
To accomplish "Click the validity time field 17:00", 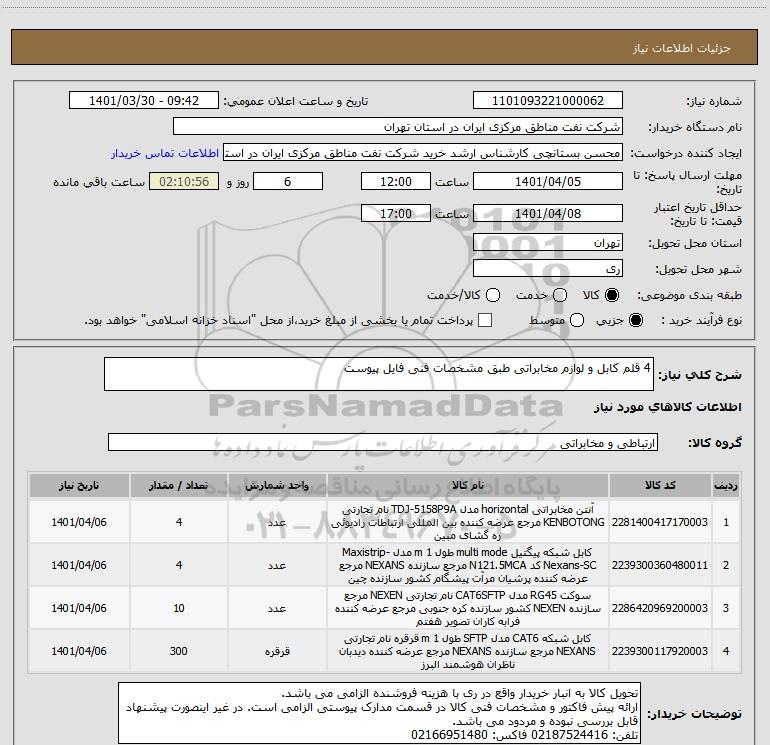I will pos(396,213).
